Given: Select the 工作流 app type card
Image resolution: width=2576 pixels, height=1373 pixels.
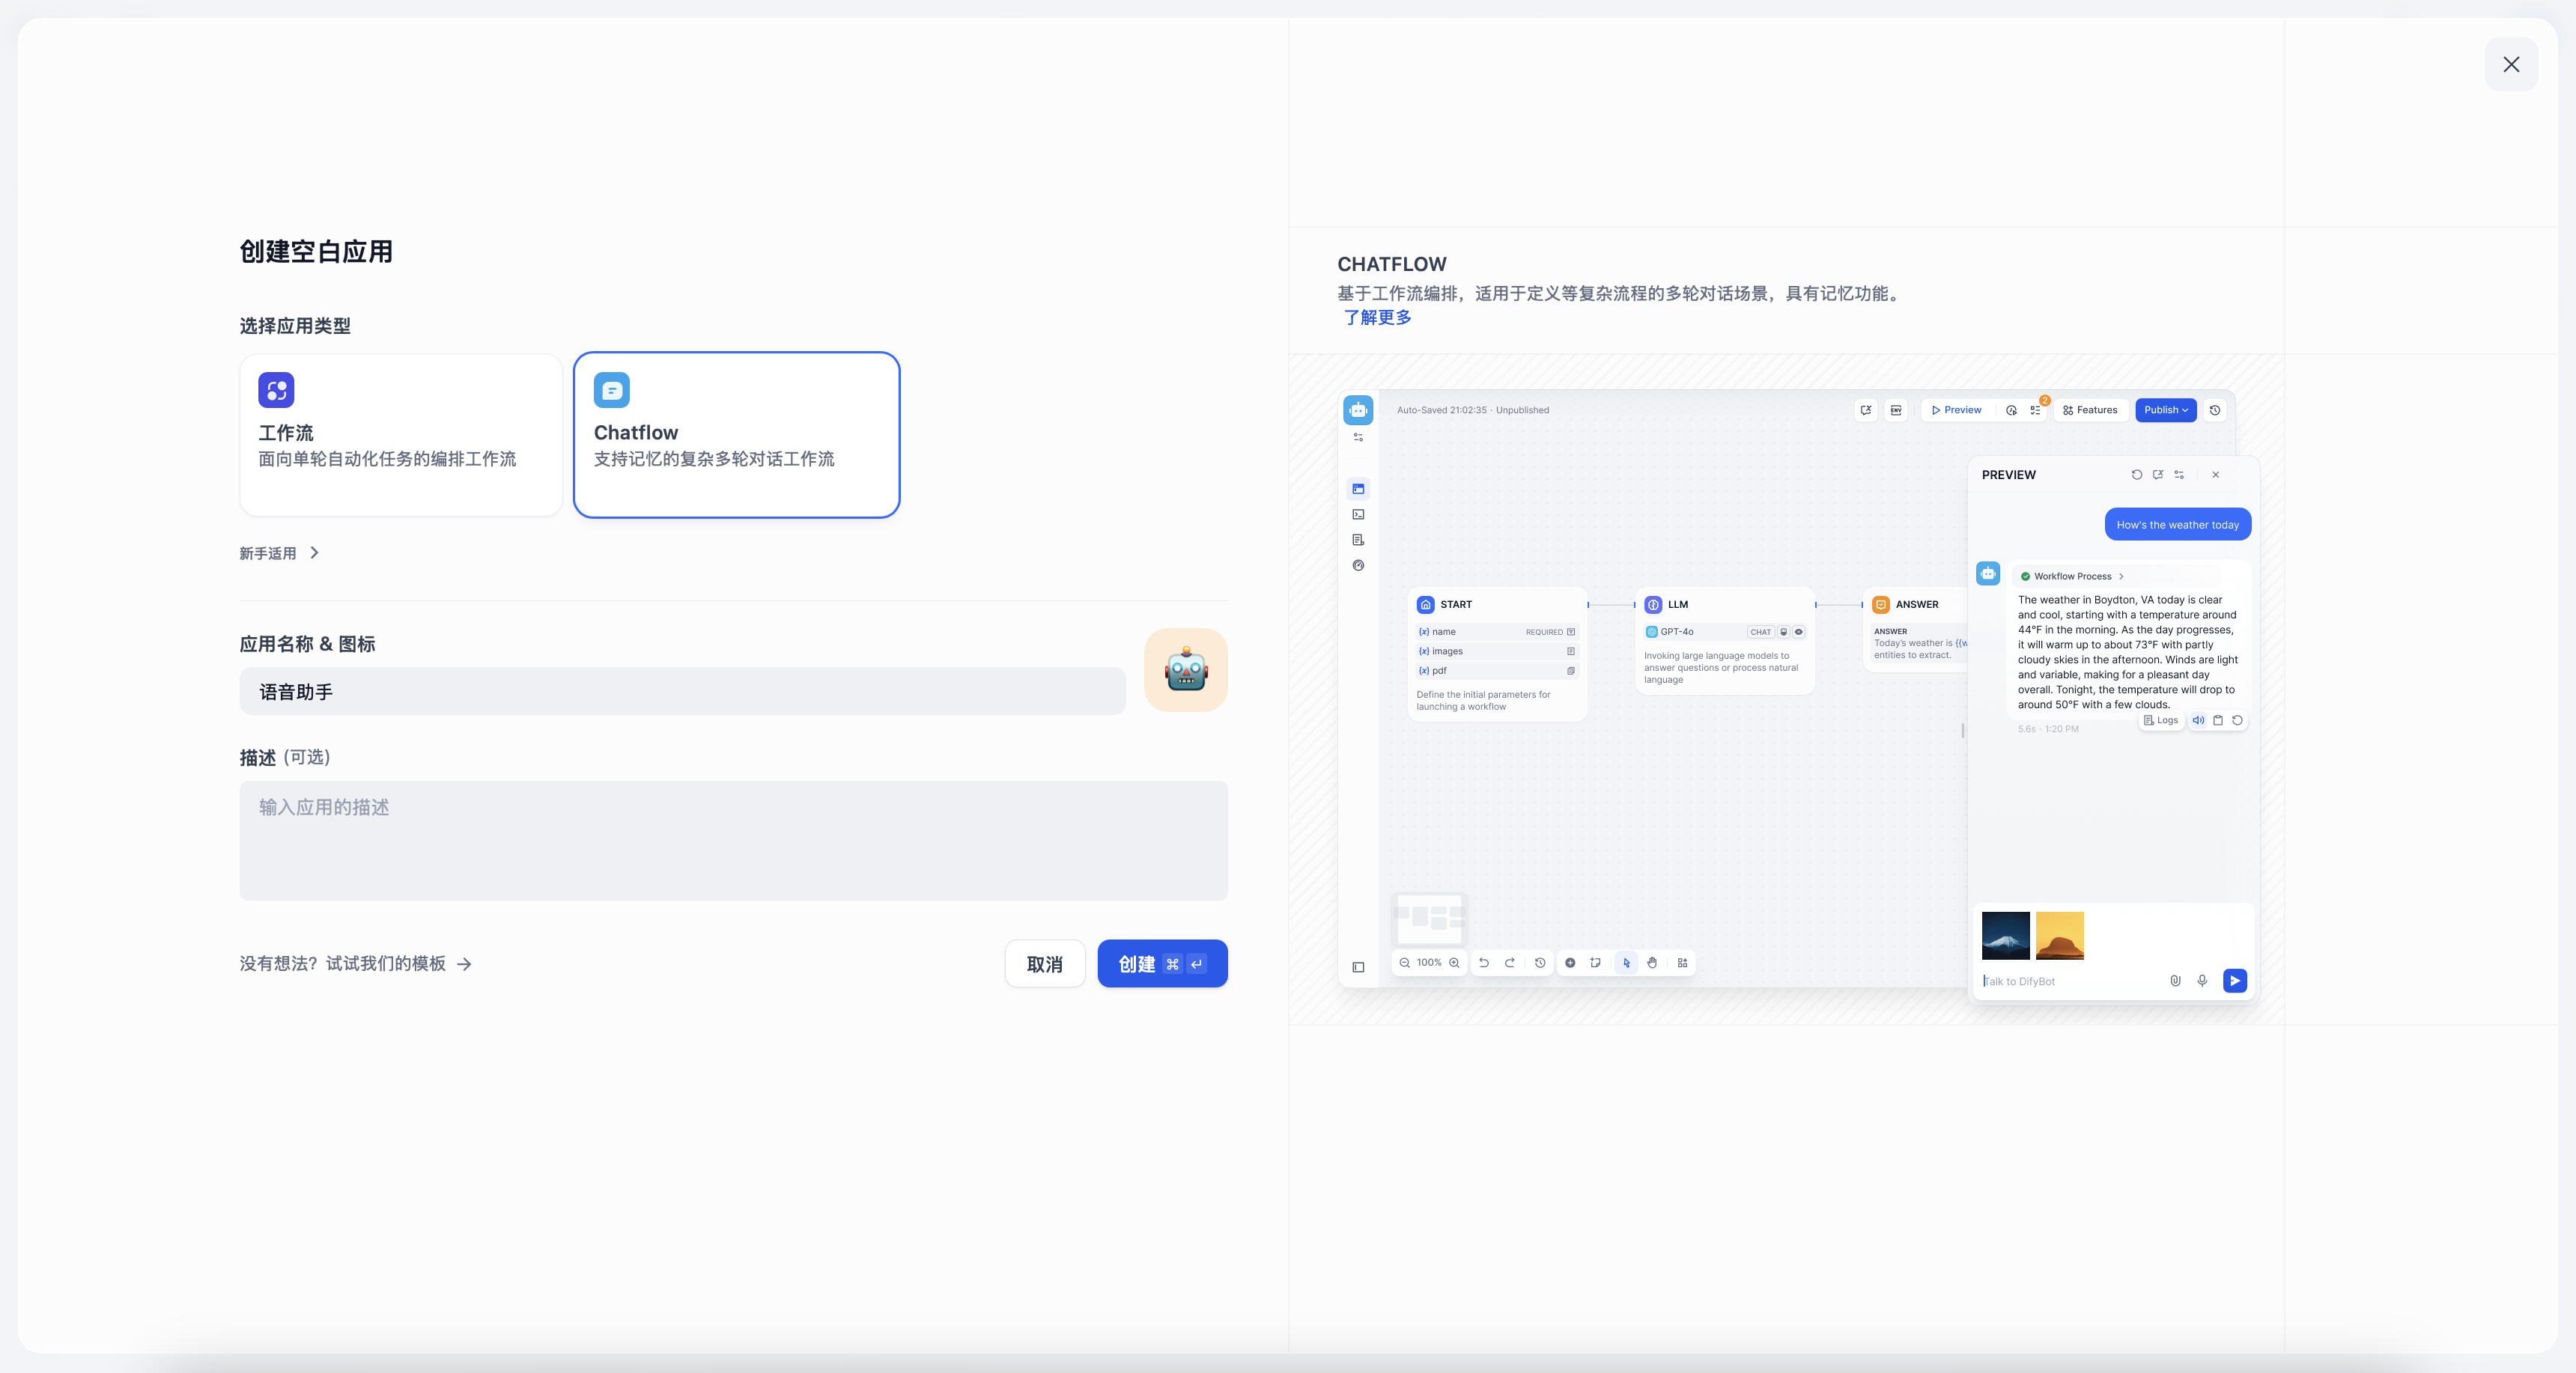Looking at the screenshot, I should point(401,434).
